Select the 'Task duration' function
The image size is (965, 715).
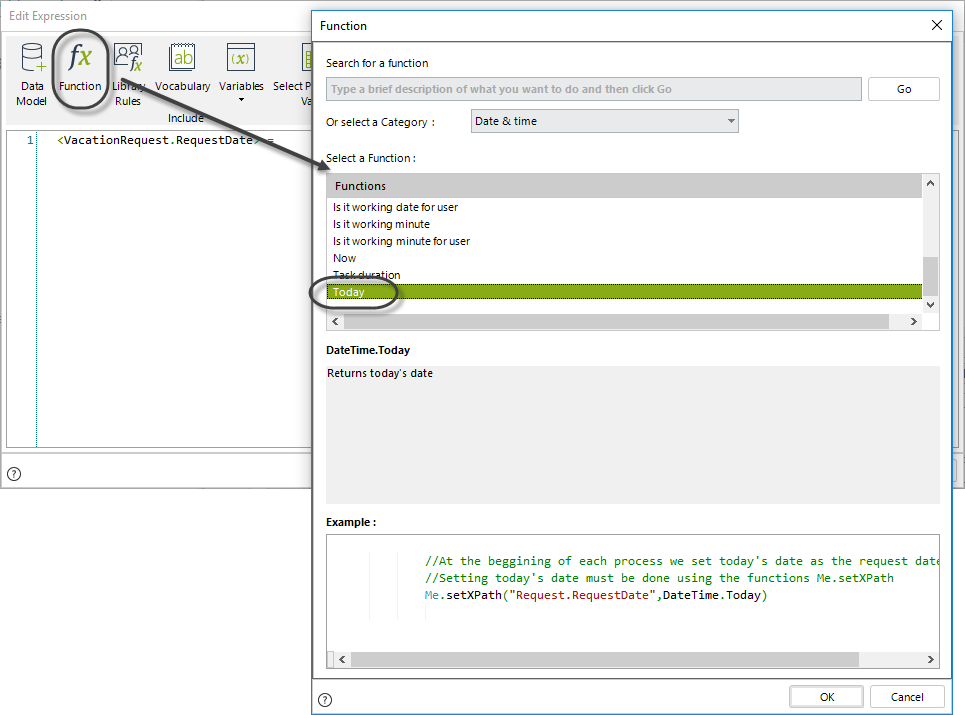tap(624, 275)
